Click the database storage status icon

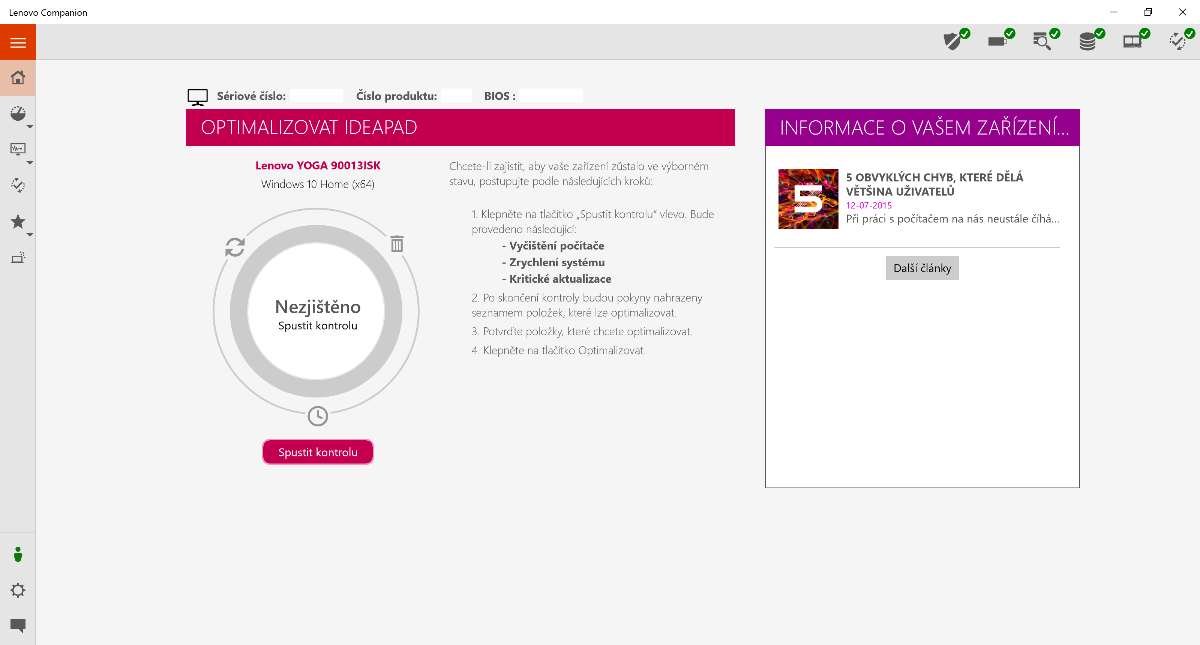pos(1089,41)
